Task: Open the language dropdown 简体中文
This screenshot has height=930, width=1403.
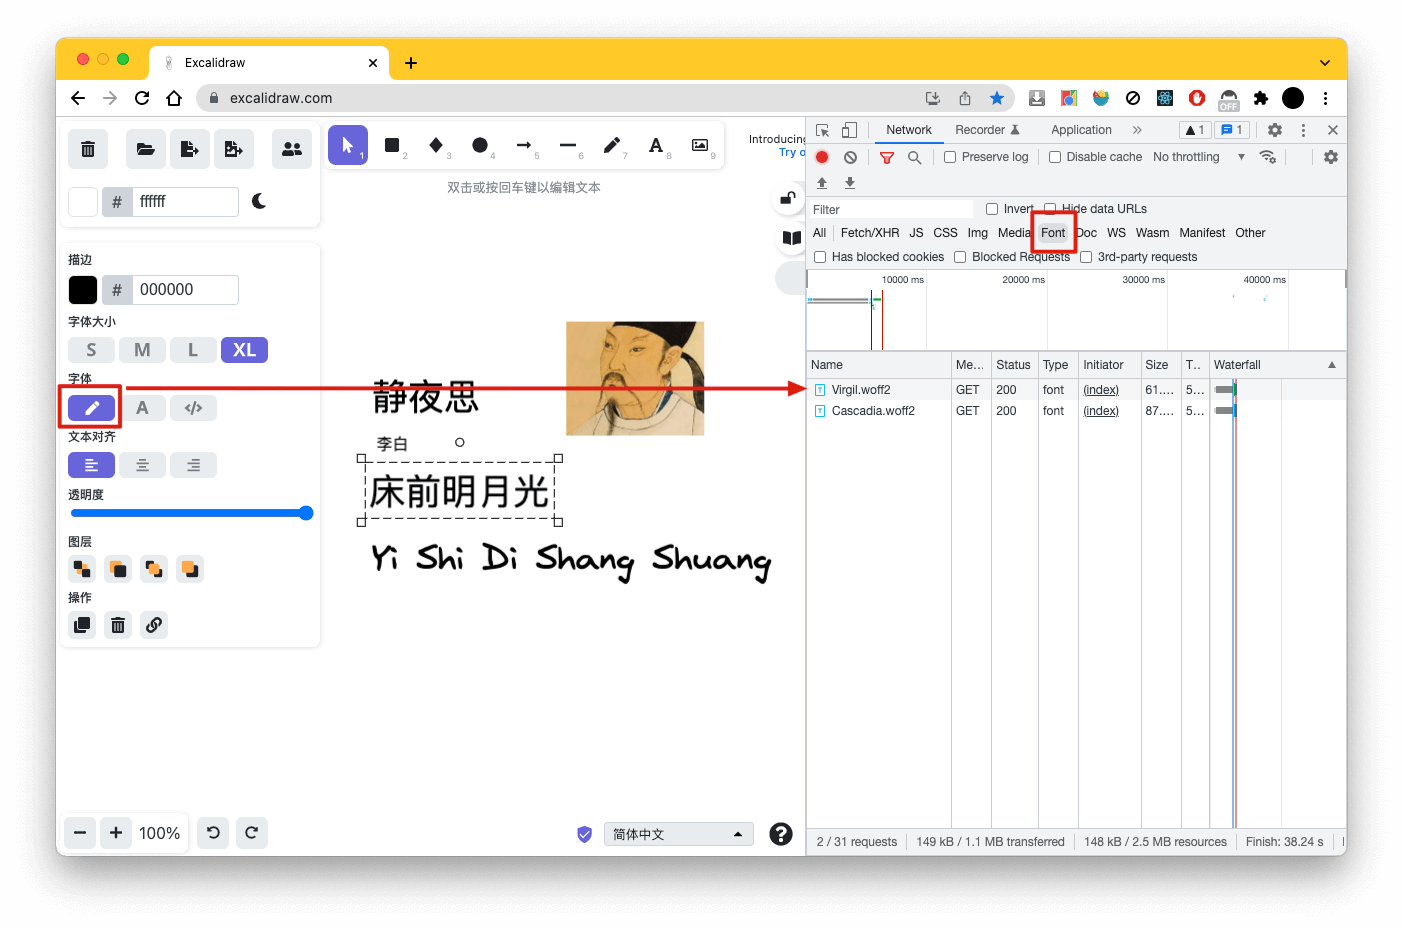Action: point(679,834)
